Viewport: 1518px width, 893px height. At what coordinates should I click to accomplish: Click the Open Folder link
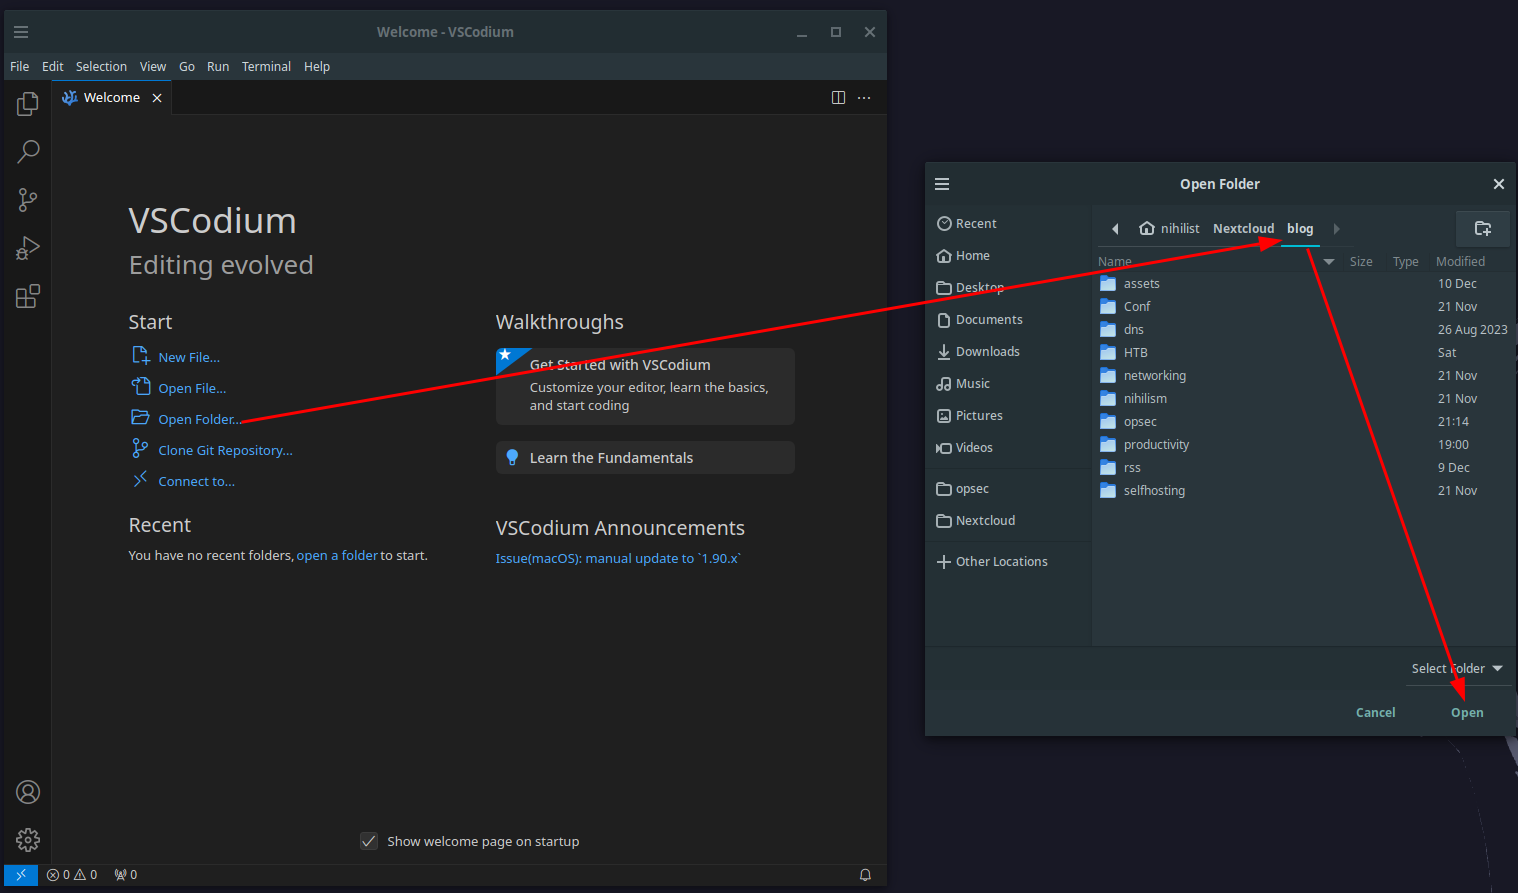[199, 419]
